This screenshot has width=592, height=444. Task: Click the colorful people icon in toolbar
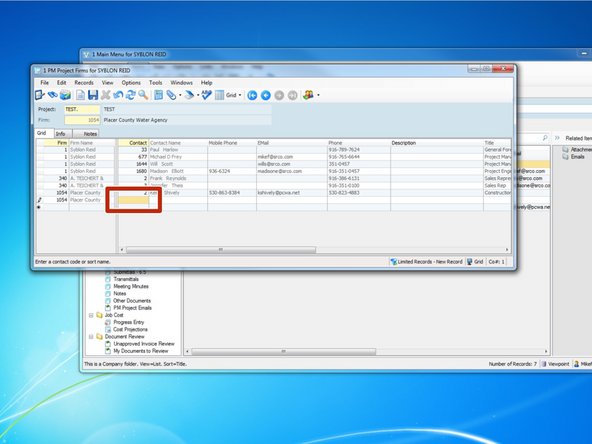tap(308, 95)
